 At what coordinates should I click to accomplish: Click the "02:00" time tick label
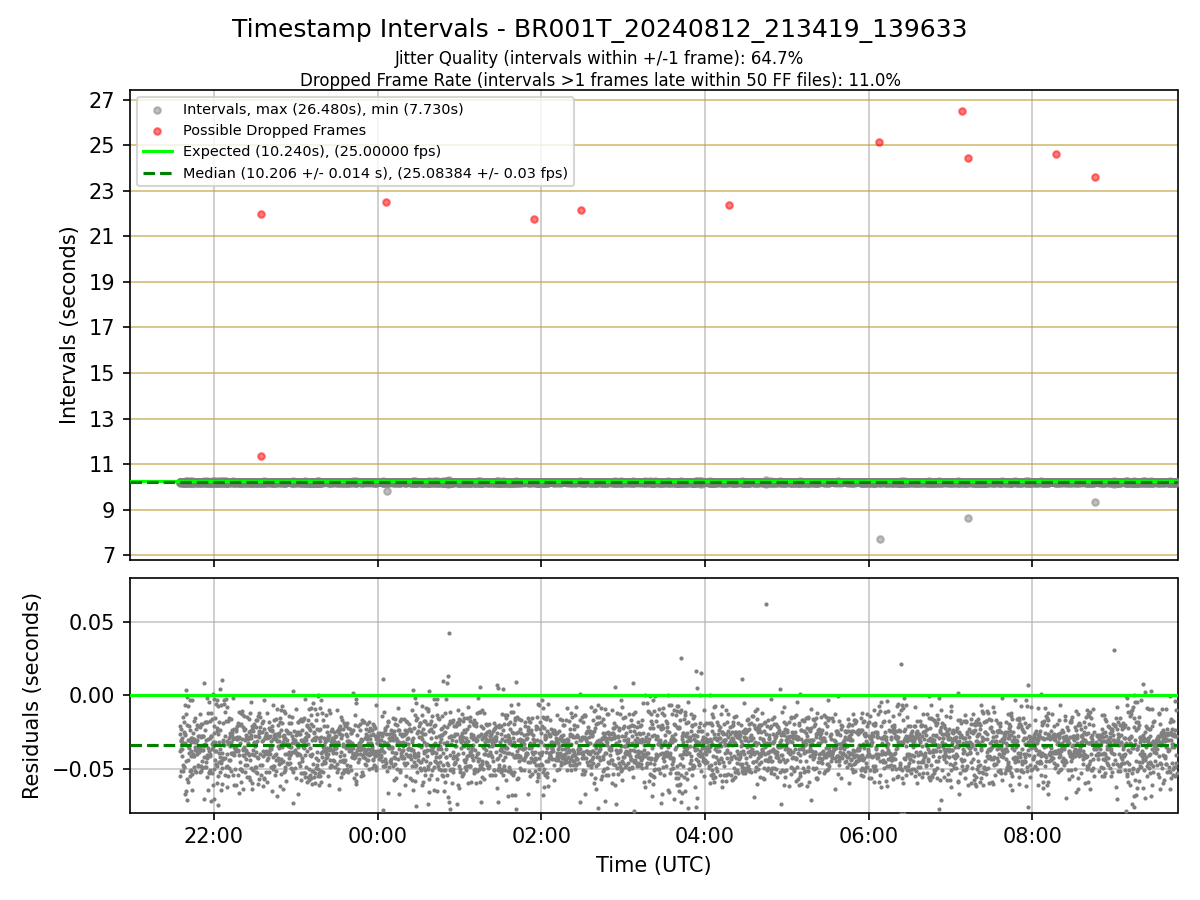pos(541,835)
